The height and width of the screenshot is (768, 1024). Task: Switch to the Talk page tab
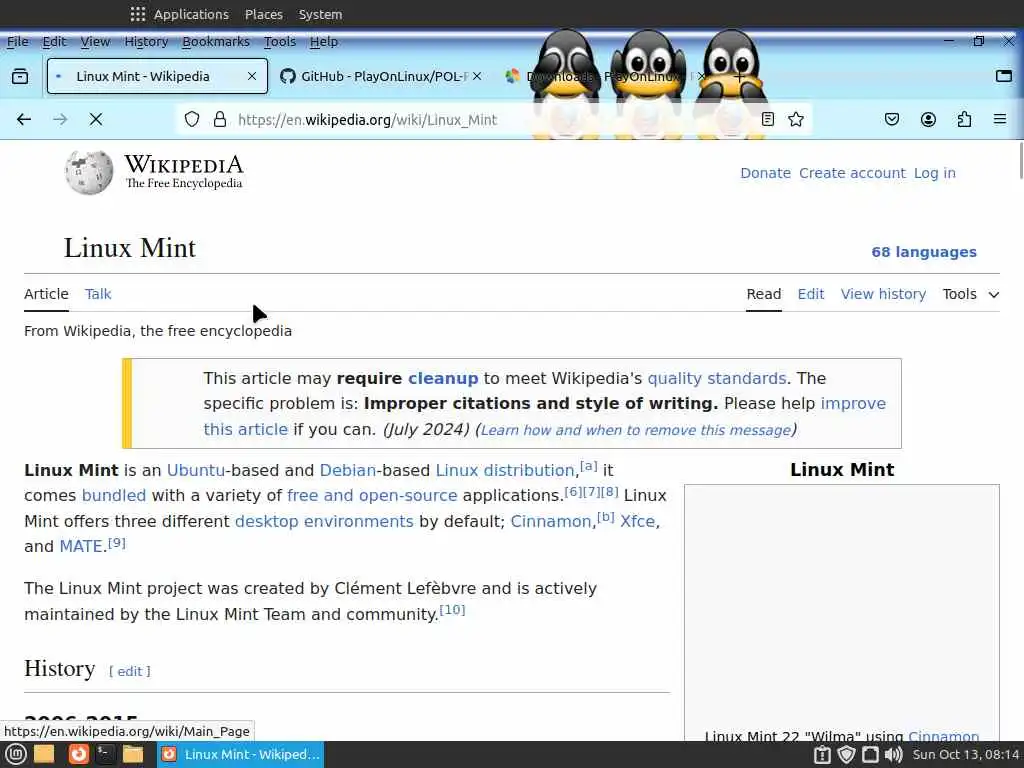pos(98,295)
